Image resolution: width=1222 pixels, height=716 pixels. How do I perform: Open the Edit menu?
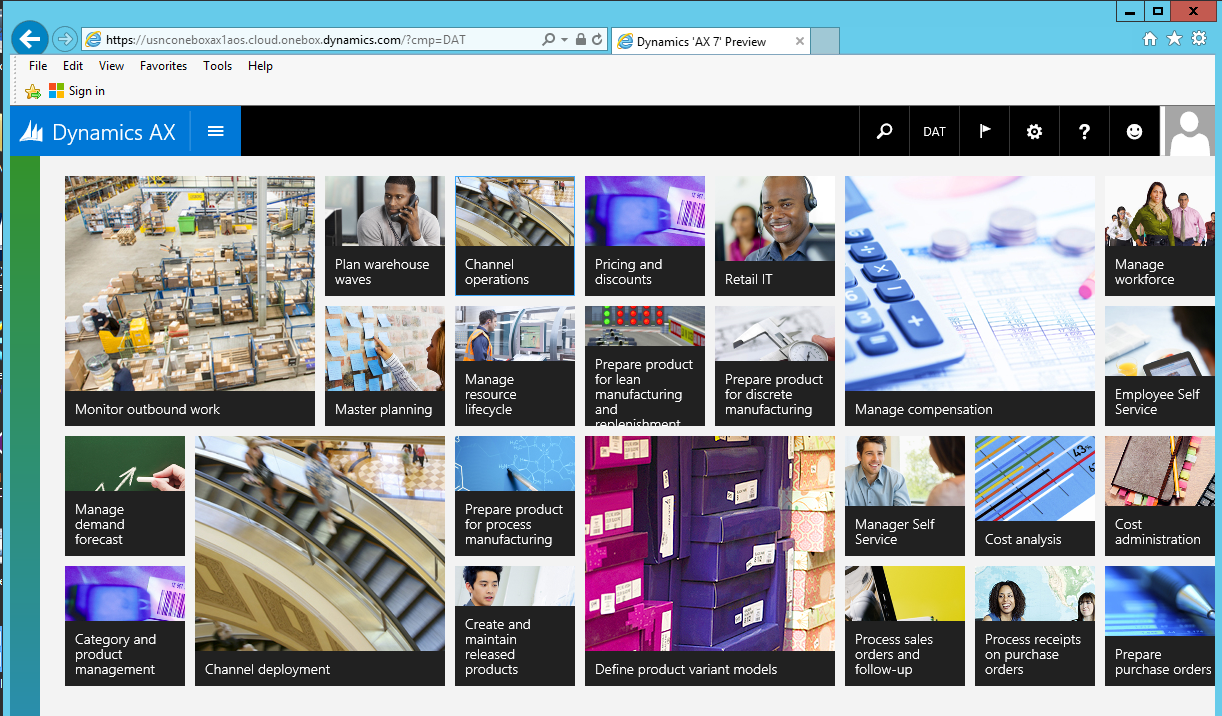tap(73, 66)
